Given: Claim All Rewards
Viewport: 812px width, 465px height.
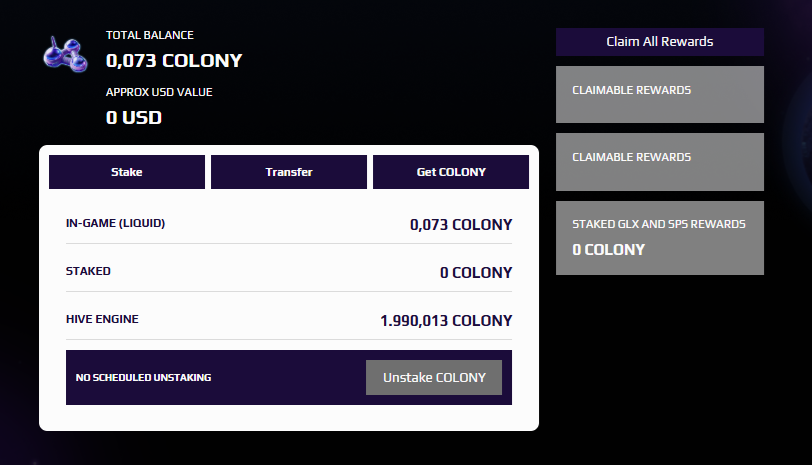Looking at the screenshot, I should tap(660, 42).
